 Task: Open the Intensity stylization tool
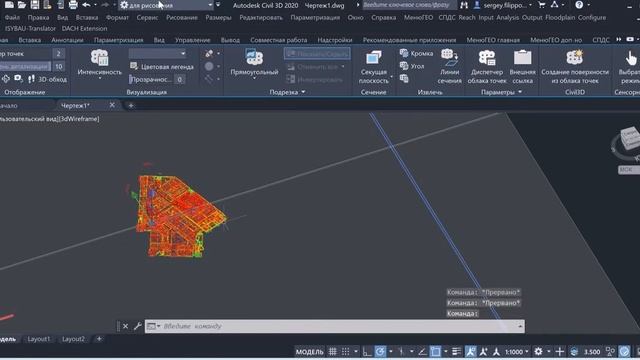click(x=100, y=62)
